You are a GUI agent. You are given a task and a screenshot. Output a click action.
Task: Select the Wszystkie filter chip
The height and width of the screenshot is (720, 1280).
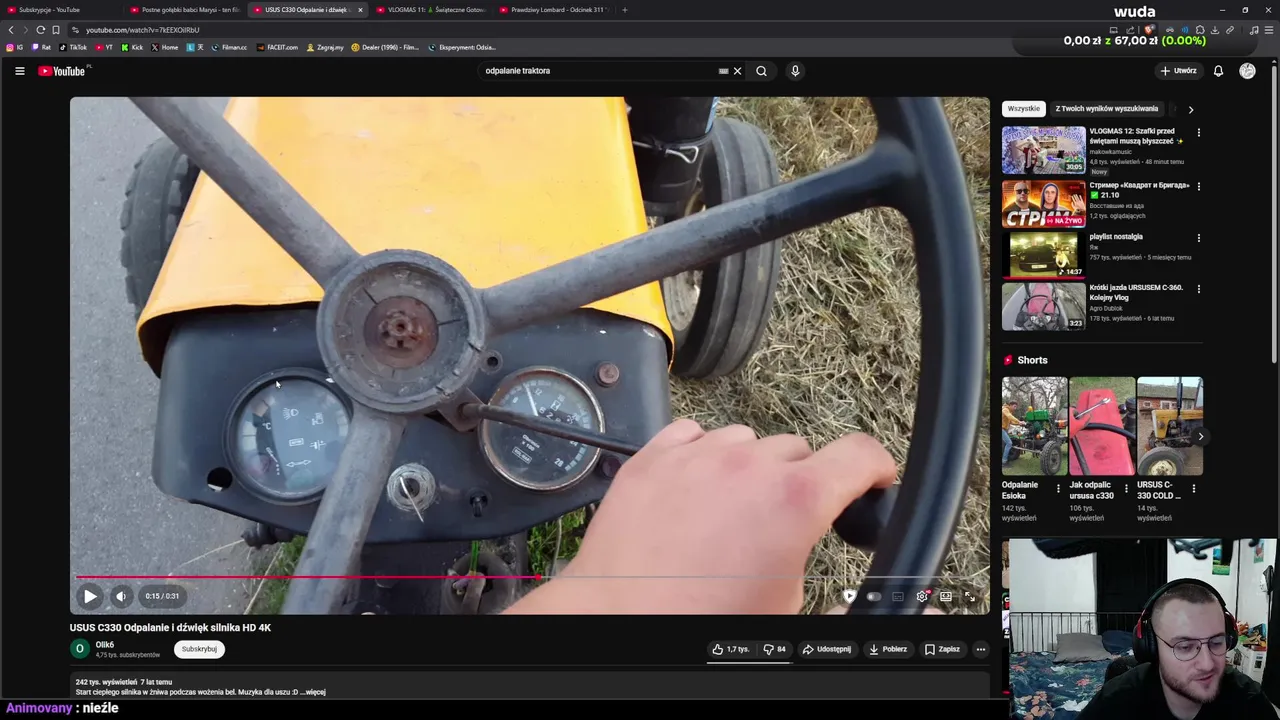click(1023, 109)
